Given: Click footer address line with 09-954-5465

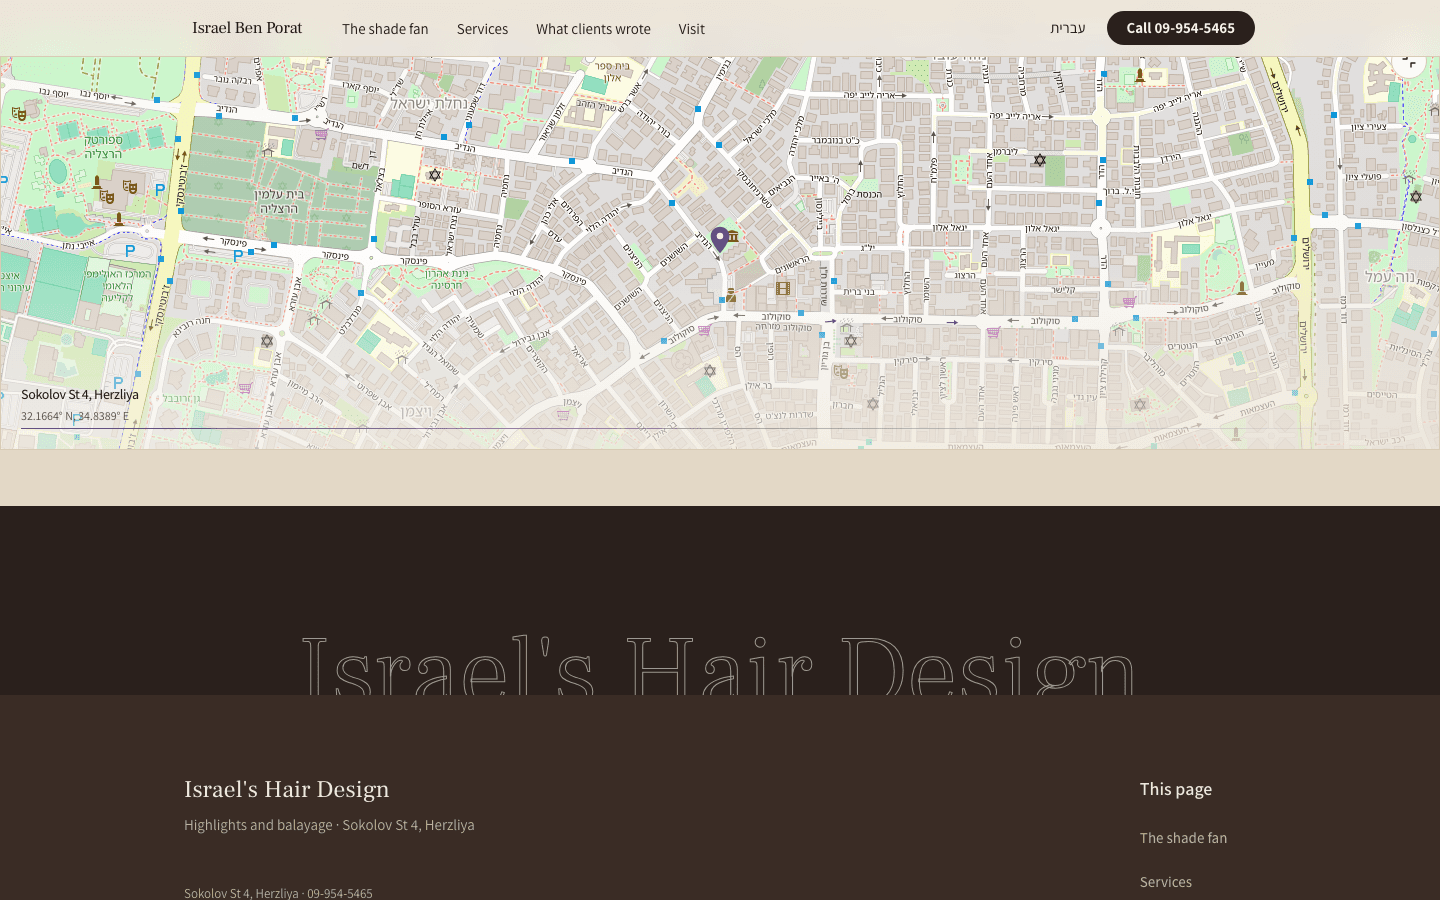Looking at the screenshot, I should (x=278, y=893).
